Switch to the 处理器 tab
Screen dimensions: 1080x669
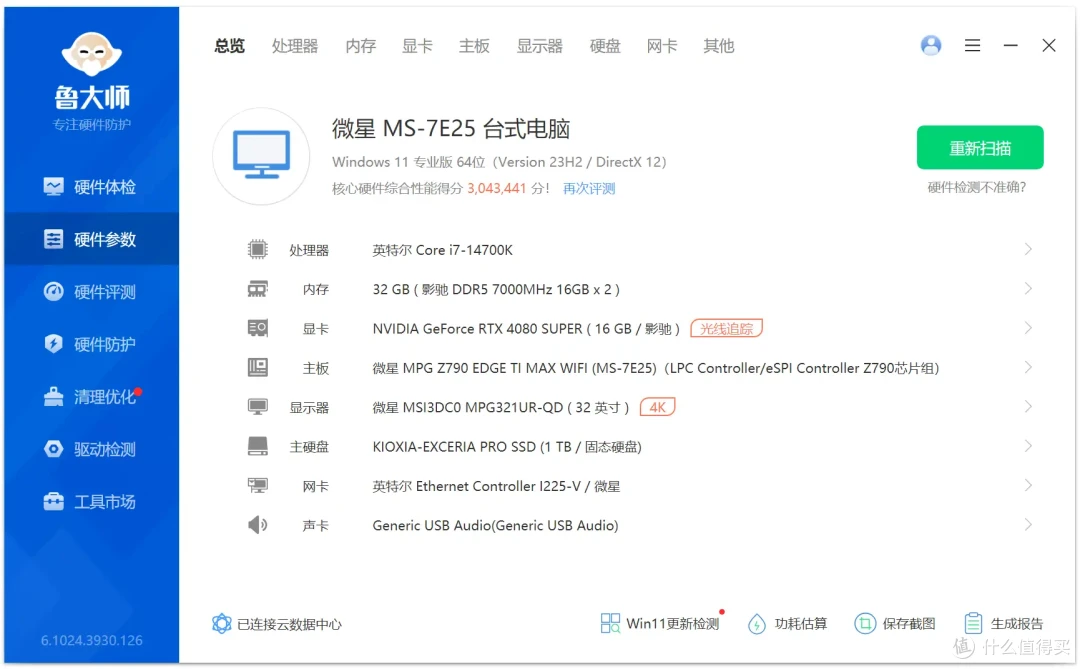pos(295,45)
